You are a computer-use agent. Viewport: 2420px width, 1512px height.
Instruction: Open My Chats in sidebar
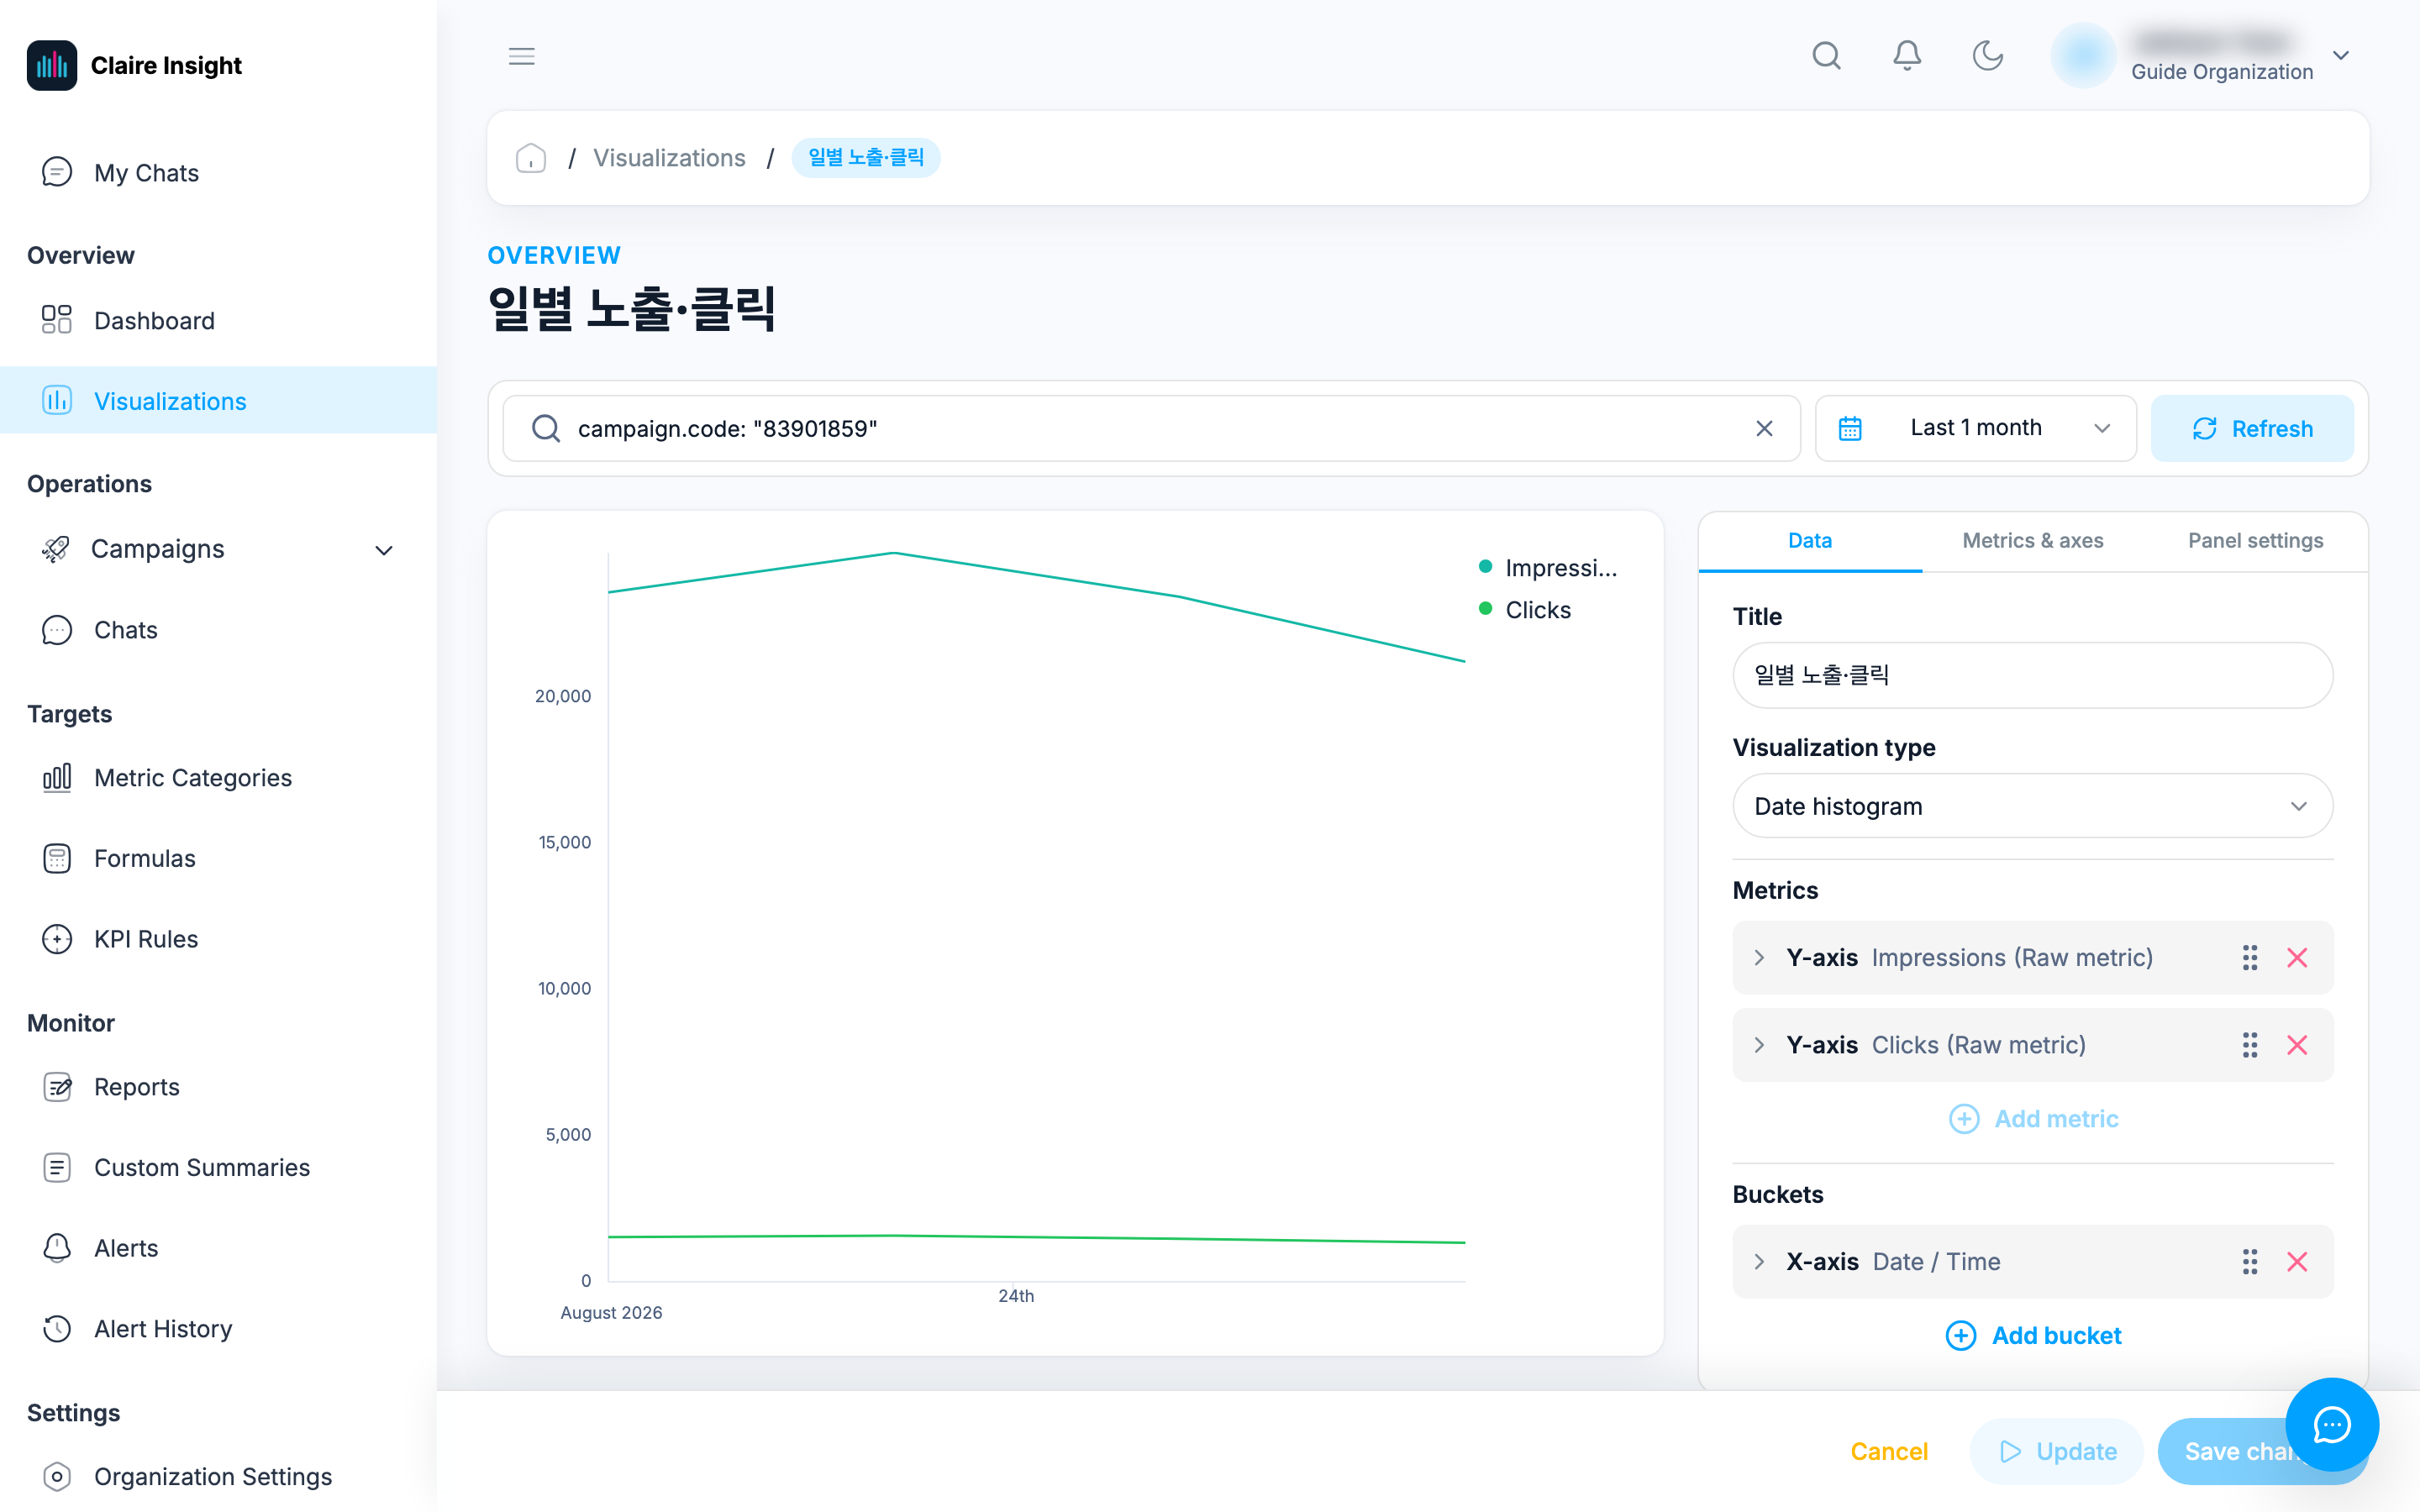(x=218, y=173)
